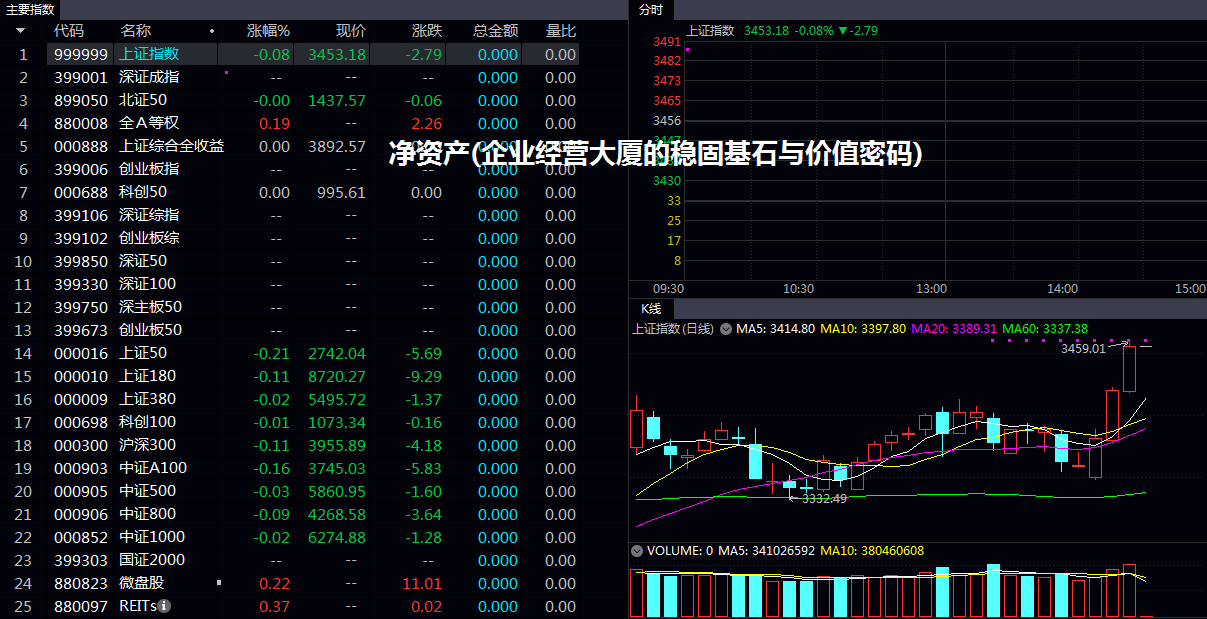Select the 全A等权 row
Screen dimensions: 1207x619
coord(290,123)
